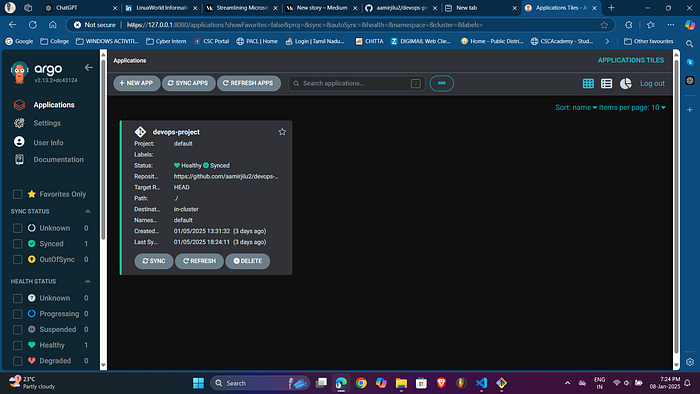Viewport: 700px width, 394px height.
Task: Click the Synced check icon on tile
Action: point(206,166)
